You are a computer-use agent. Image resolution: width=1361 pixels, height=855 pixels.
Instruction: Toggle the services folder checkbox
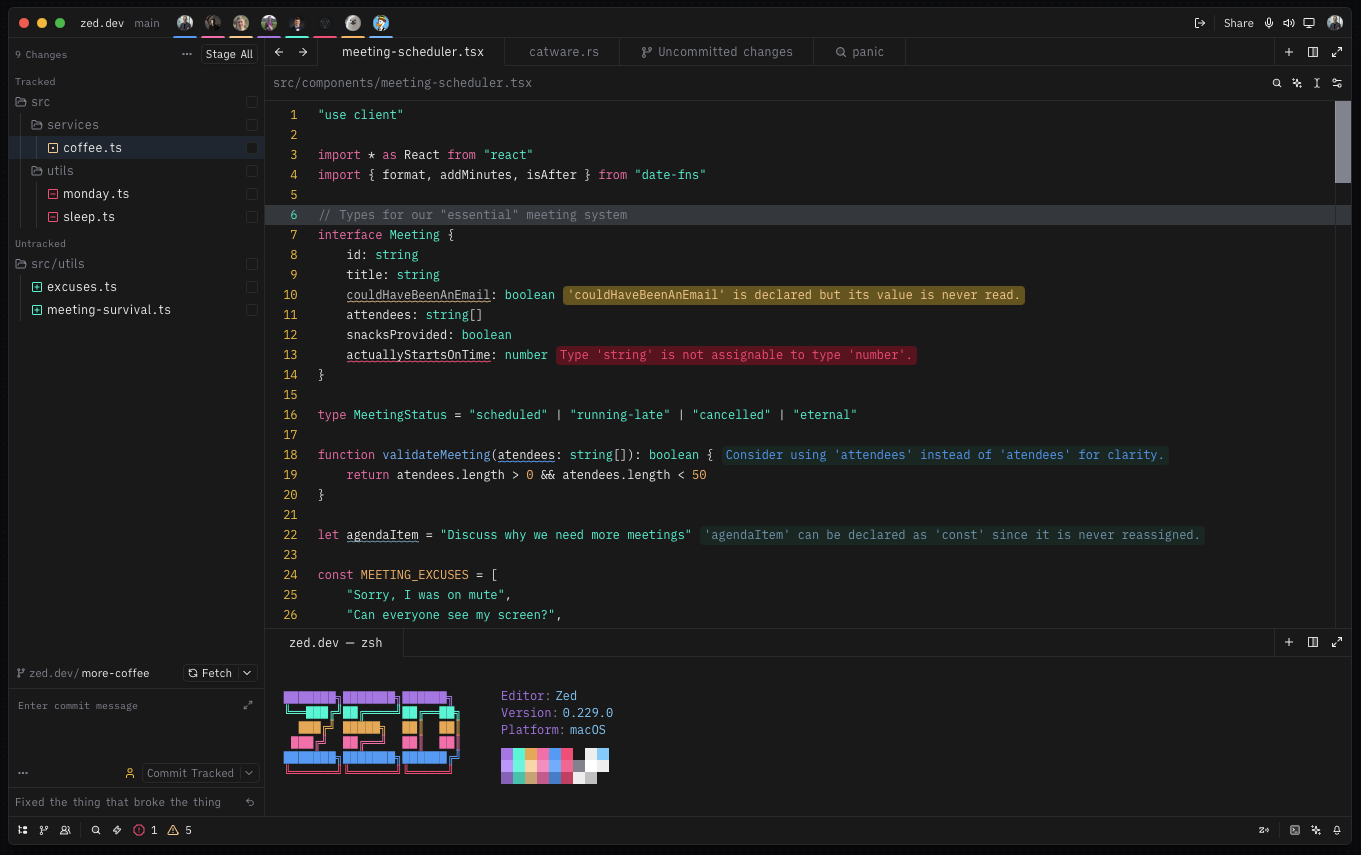point(252,125)
